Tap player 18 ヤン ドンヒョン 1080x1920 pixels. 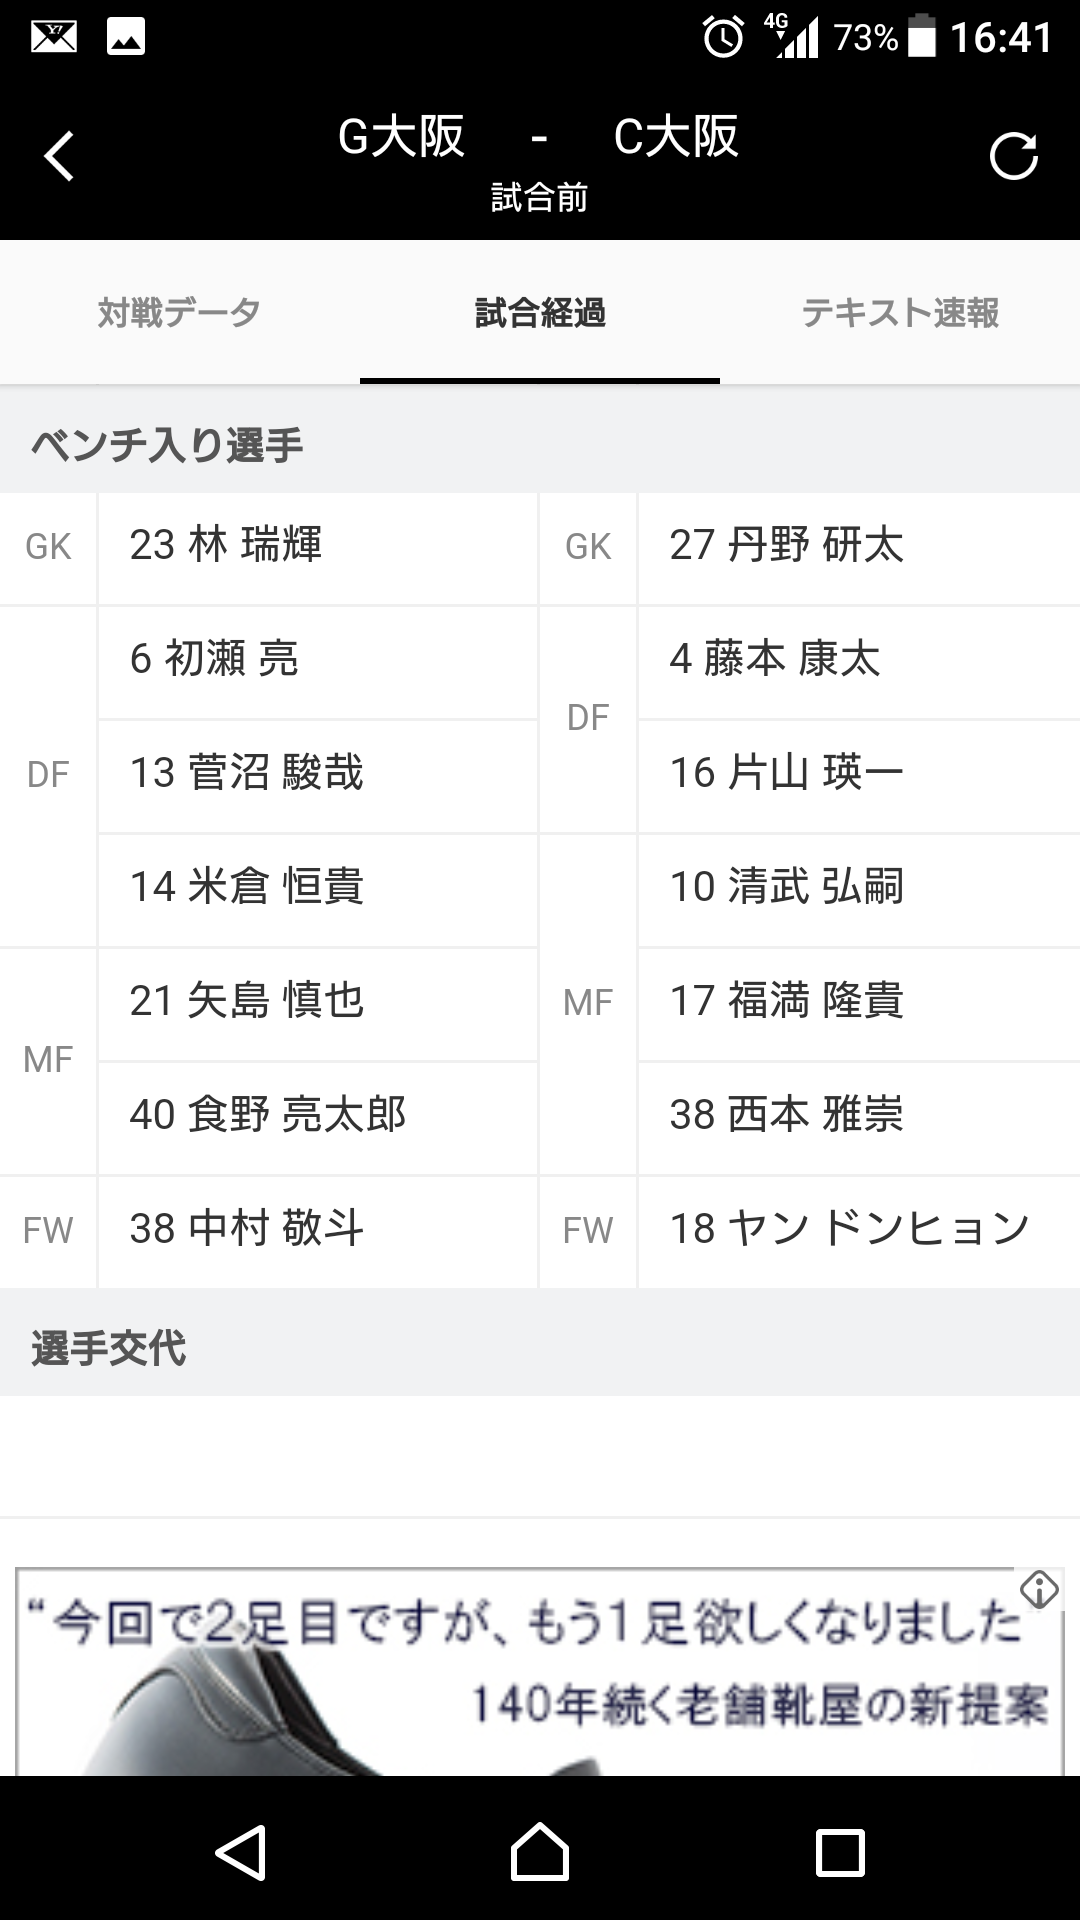pos(850,1229)
